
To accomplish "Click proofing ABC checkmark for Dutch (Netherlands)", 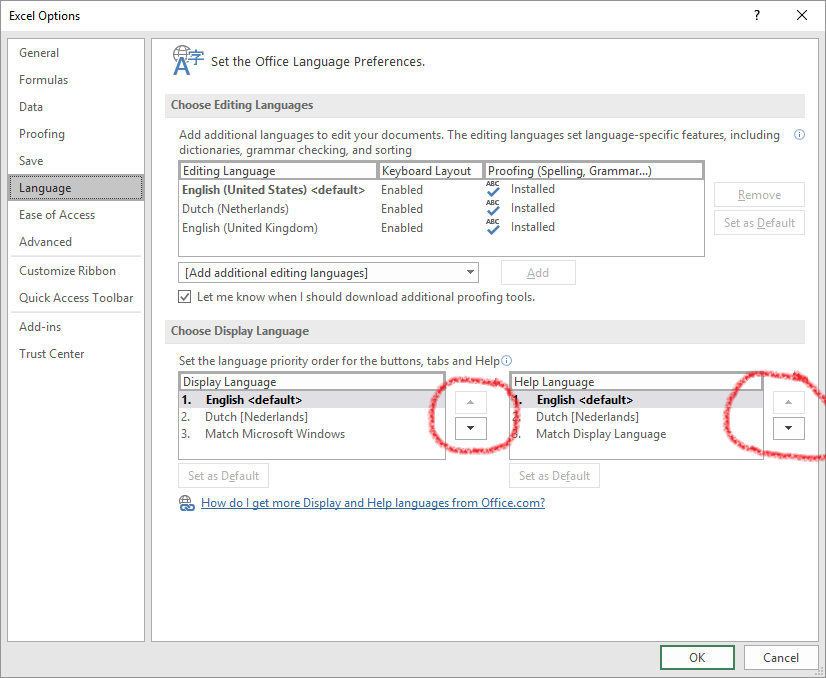I will click(493, 208).
